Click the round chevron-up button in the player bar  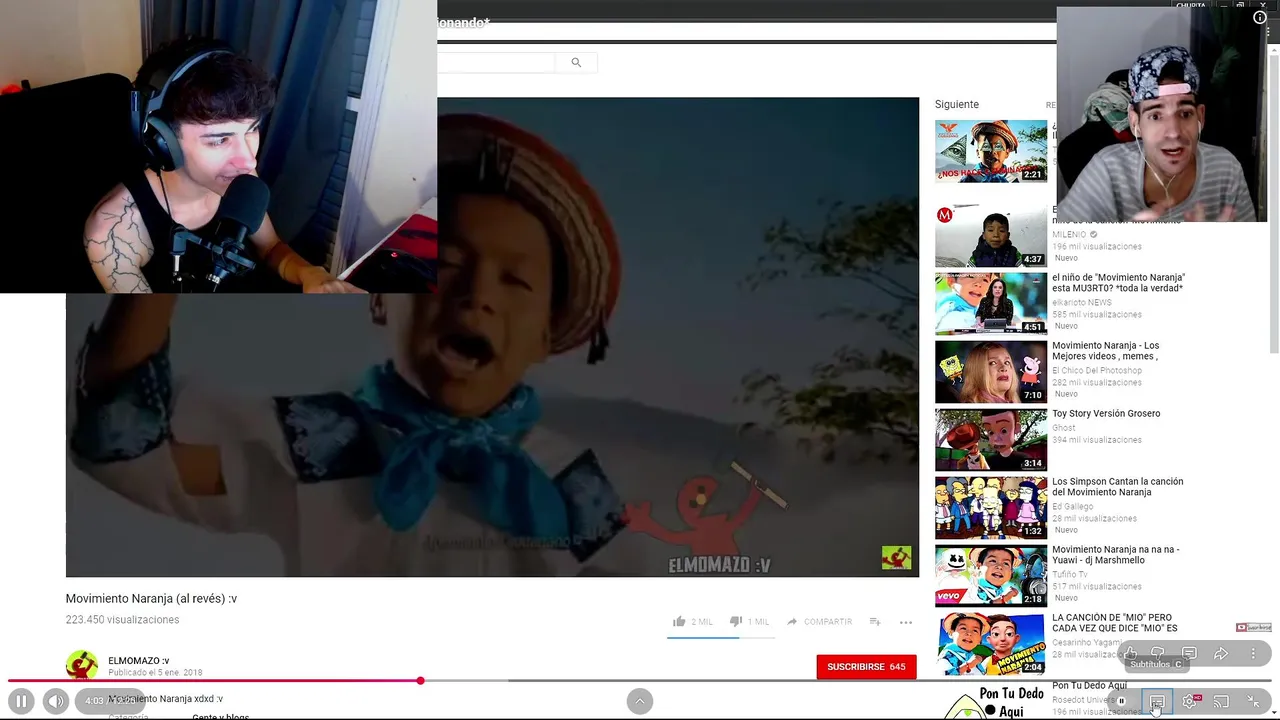(x=640, y=701)
